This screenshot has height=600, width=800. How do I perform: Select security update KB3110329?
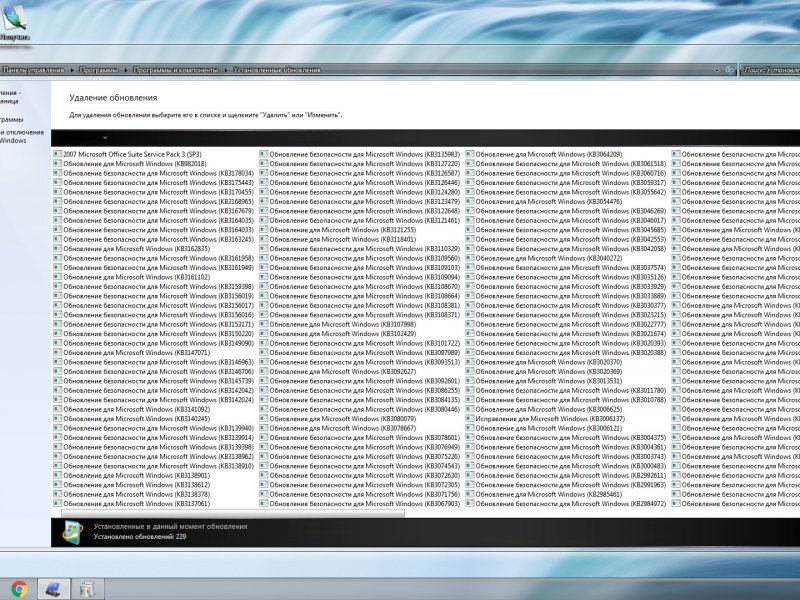coord(360,248)
